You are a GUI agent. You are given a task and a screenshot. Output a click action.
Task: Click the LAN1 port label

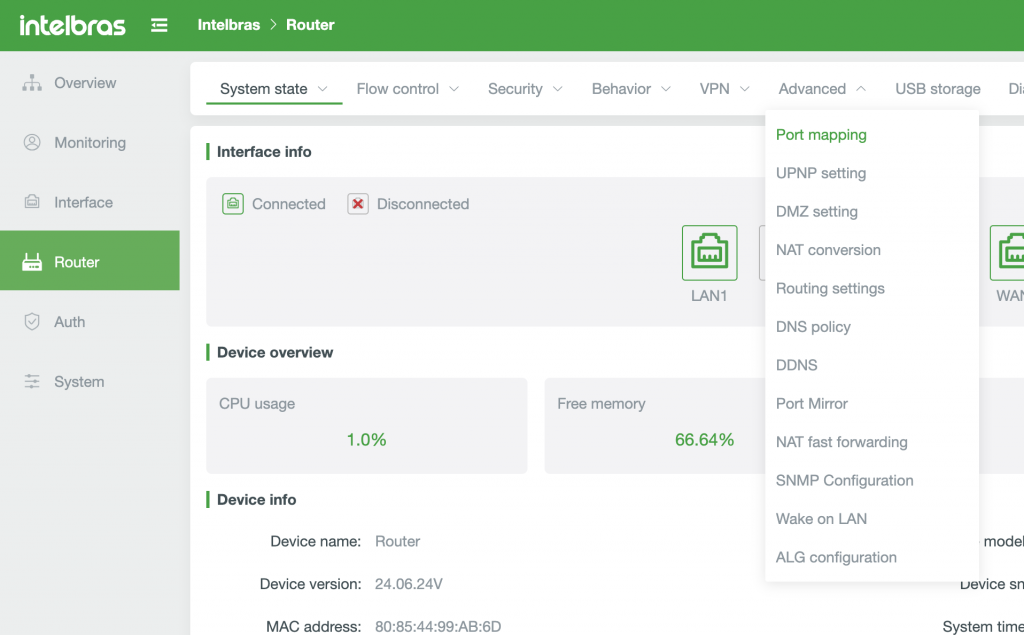(709, 296)
